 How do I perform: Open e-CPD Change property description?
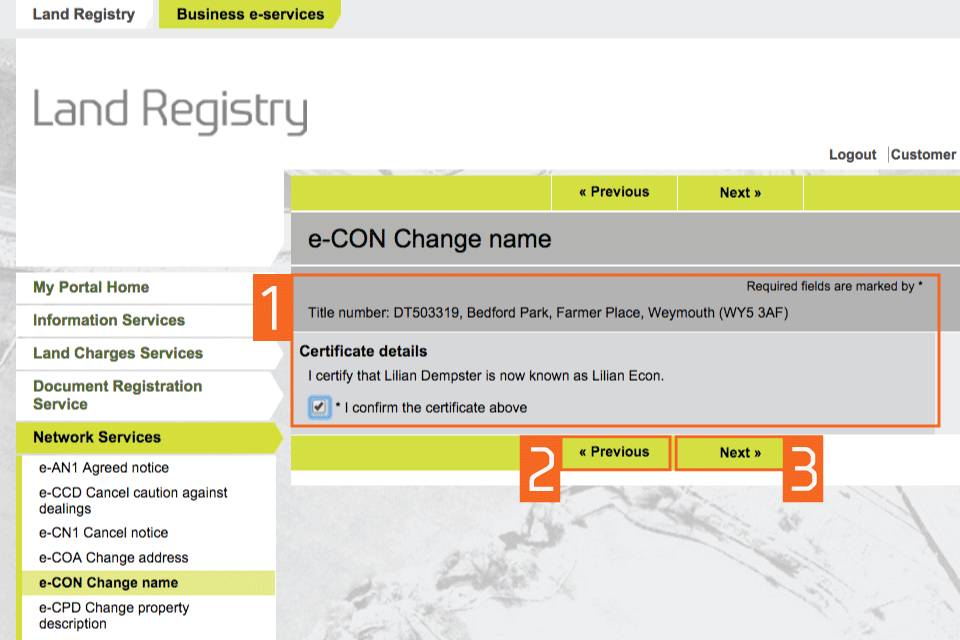tap(114, 616)
